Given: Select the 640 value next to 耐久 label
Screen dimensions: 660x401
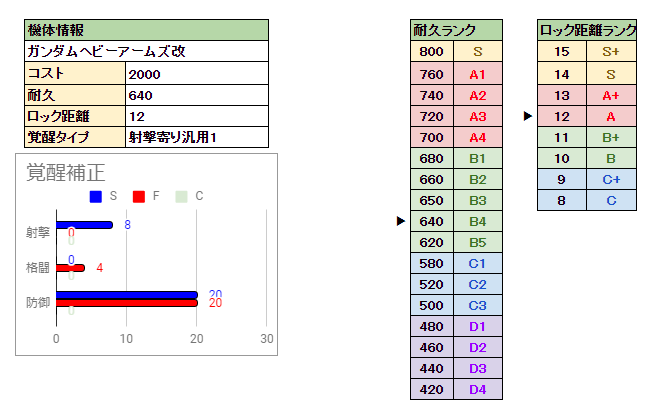Looking at the screenshot, I should tap(197, 95).
